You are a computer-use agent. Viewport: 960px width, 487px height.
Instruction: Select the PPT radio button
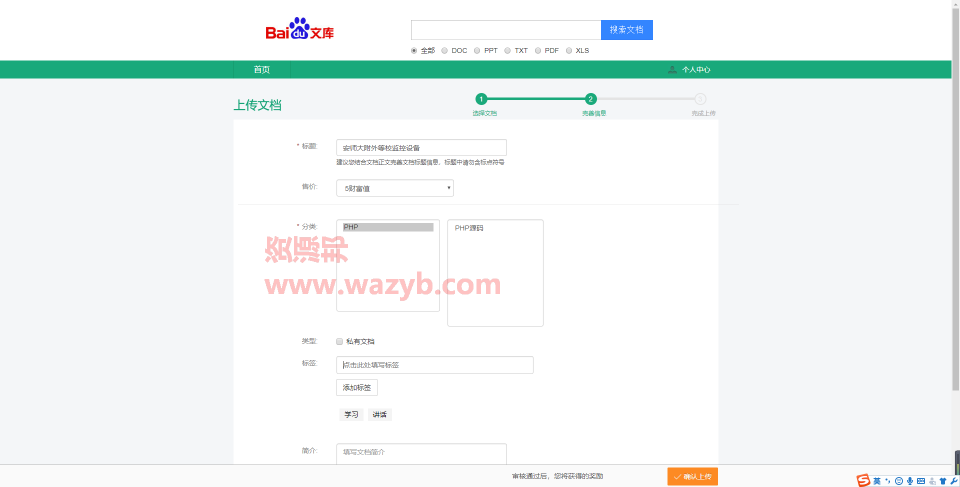(x=477, y=51)
